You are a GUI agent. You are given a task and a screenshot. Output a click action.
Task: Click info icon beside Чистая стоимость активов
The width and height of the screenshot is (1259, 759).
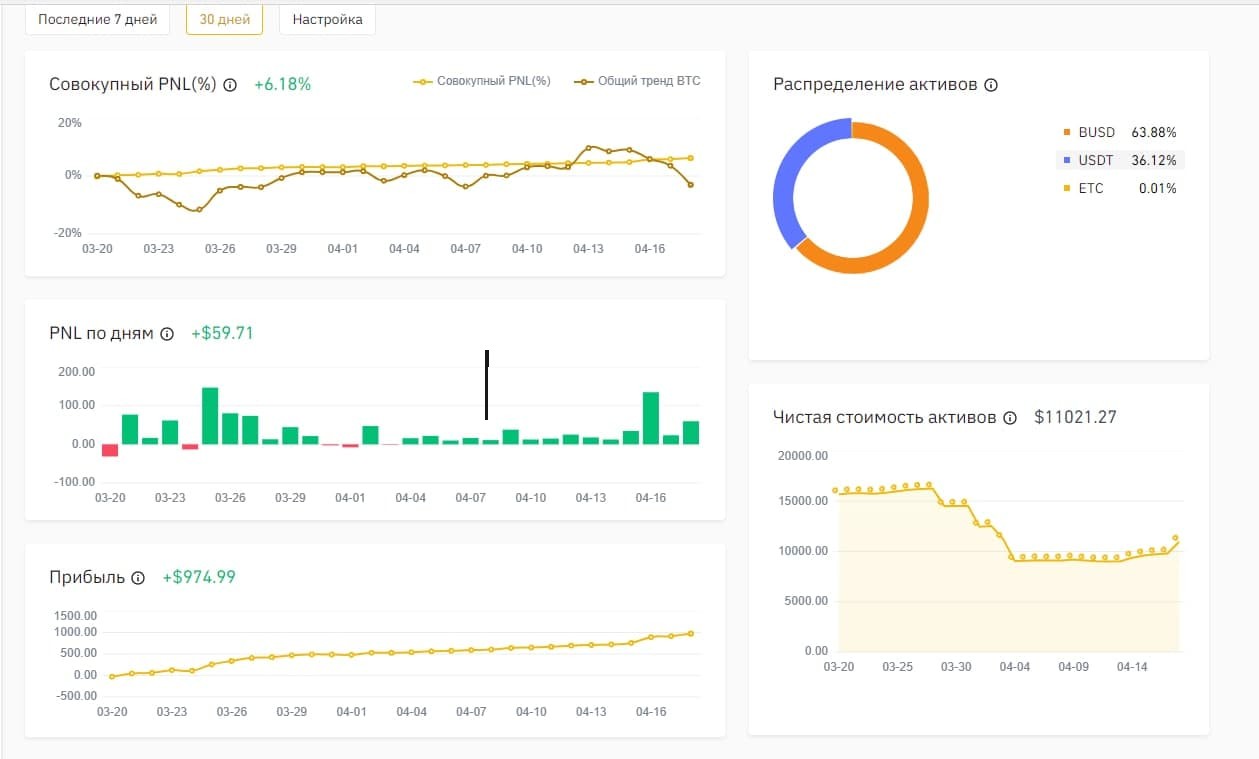(1010, 418)
